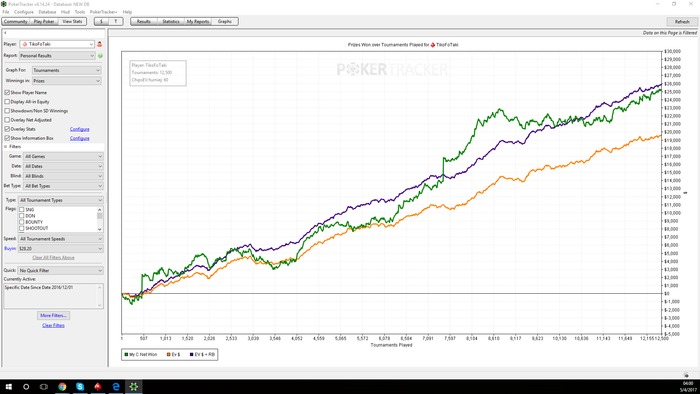
Task: Open the Game filter dropdown
Action: [x=63, y=157]
